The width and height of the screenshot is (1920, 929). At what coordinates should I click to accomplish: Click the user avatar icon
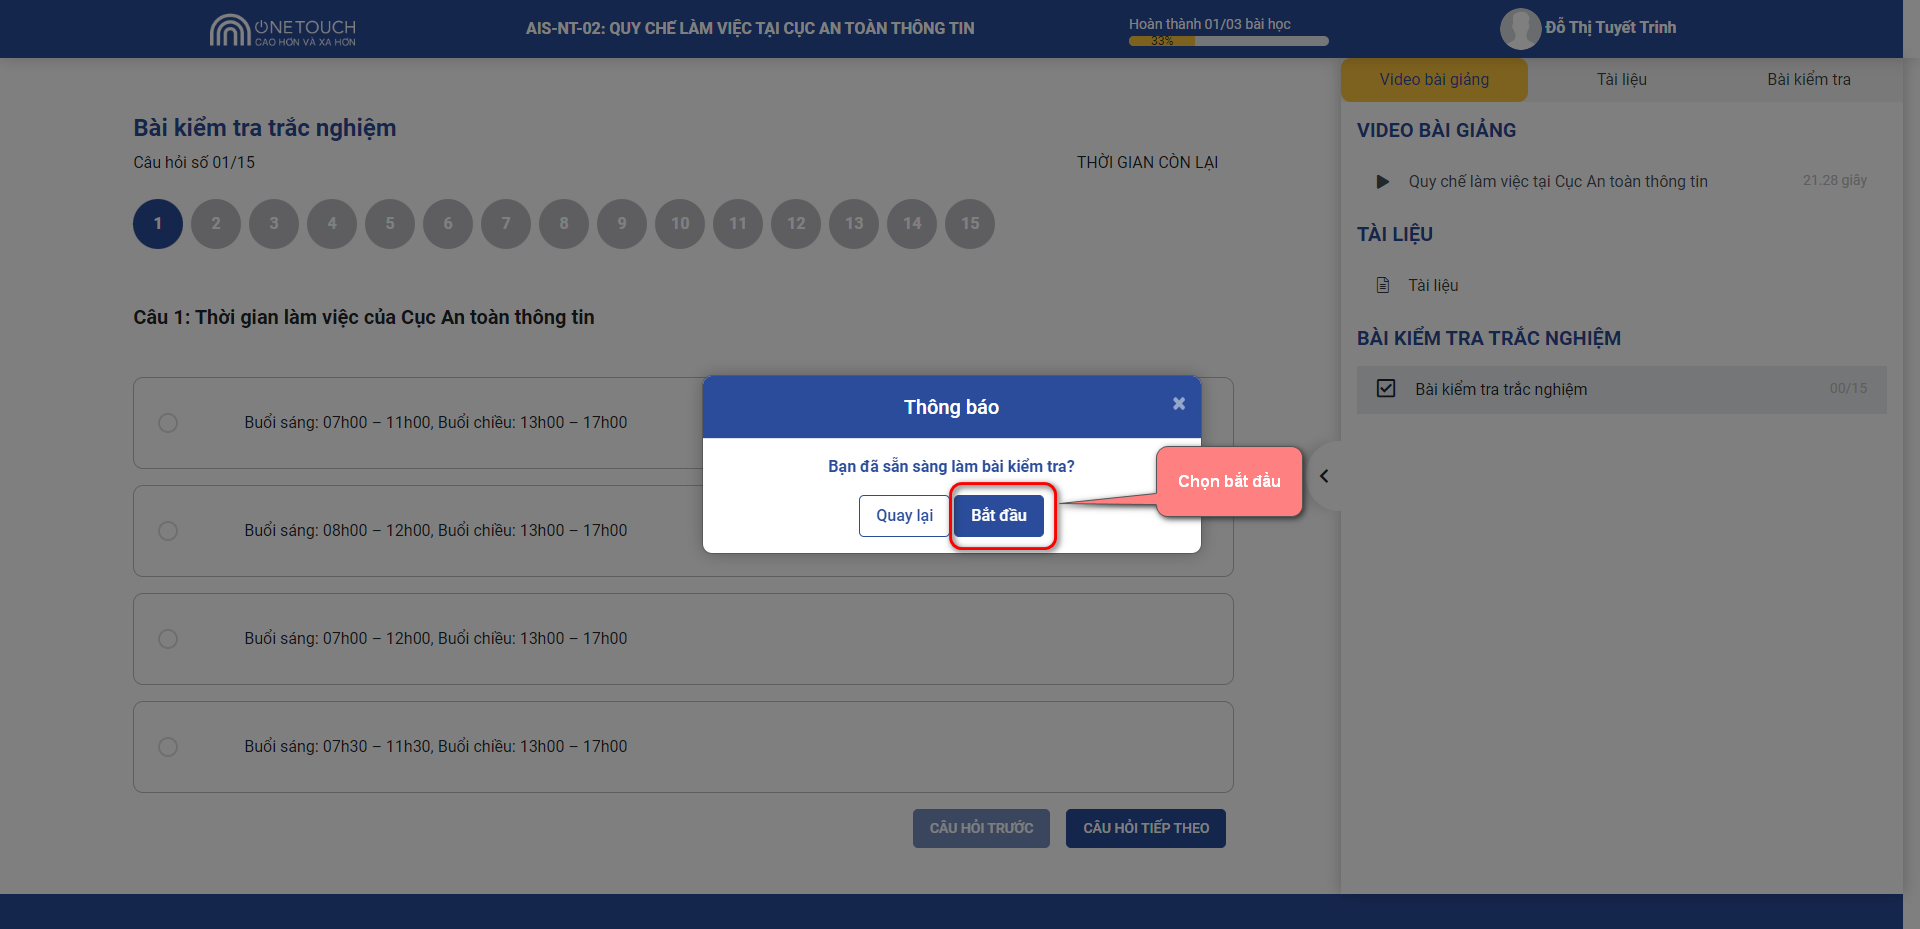tap(1519, 29)
